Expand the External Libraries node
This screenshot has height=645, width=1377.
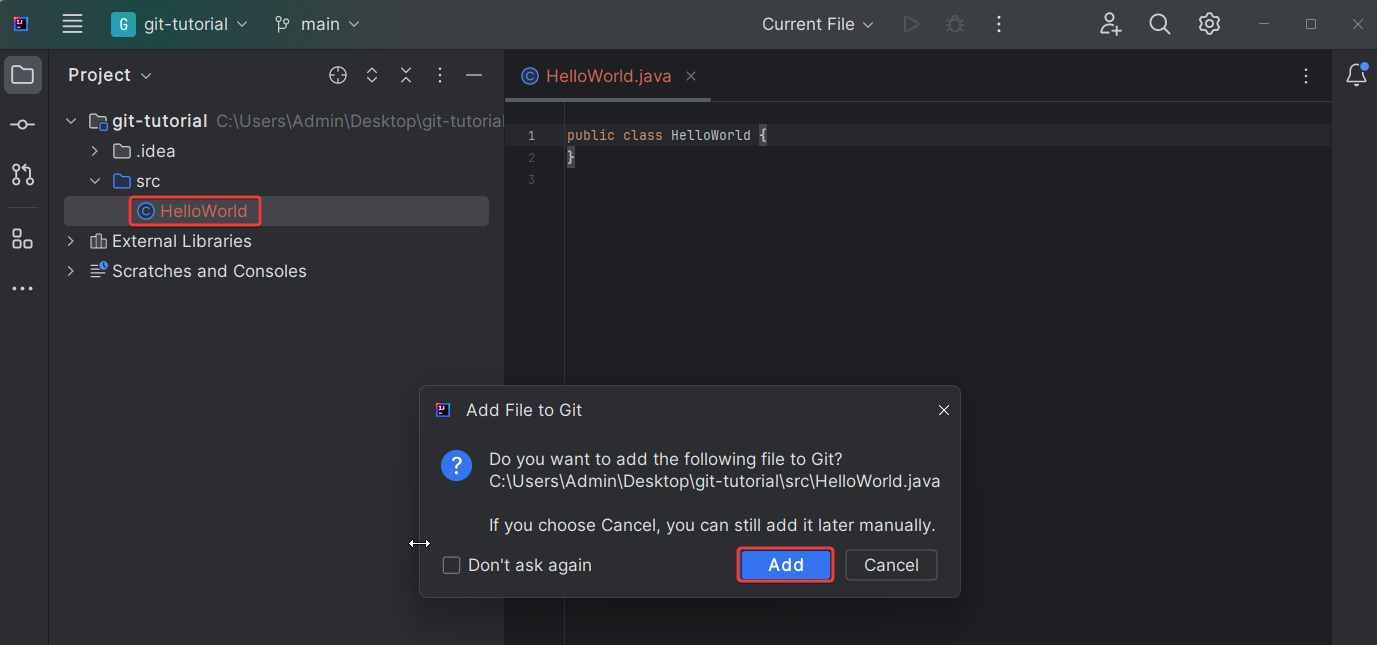pyautogui.click(x=71, y=241)
